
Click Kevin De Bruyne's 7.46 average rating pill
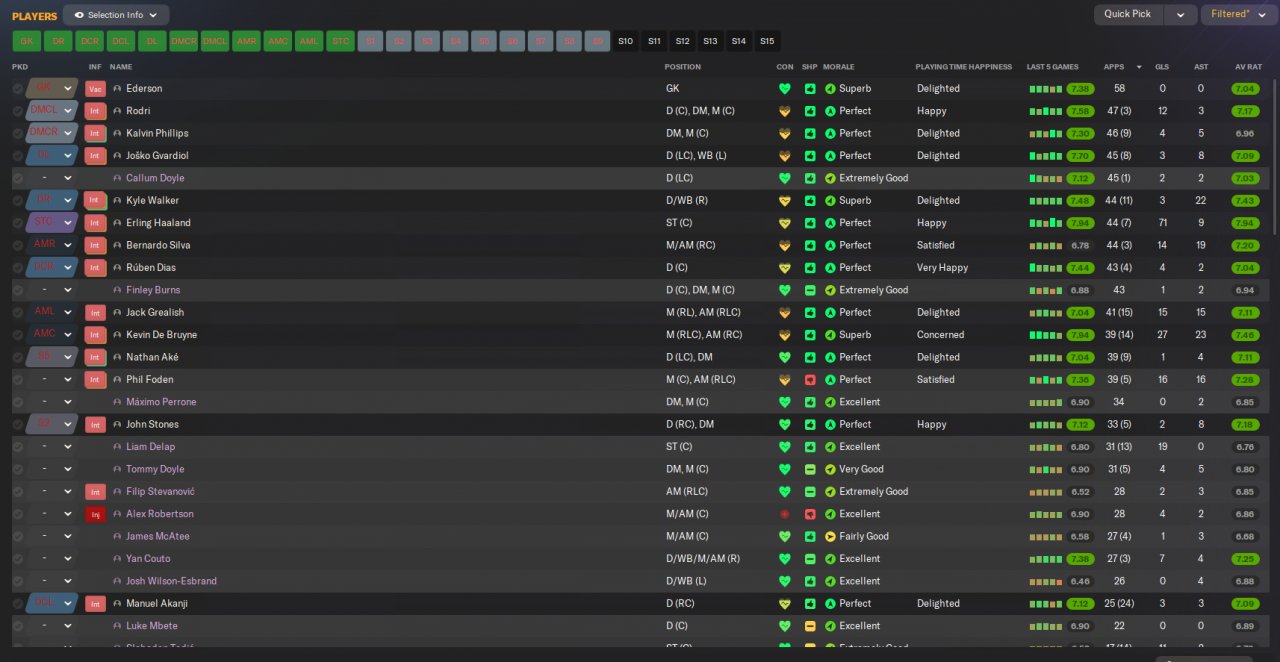tap(1245, 335)
